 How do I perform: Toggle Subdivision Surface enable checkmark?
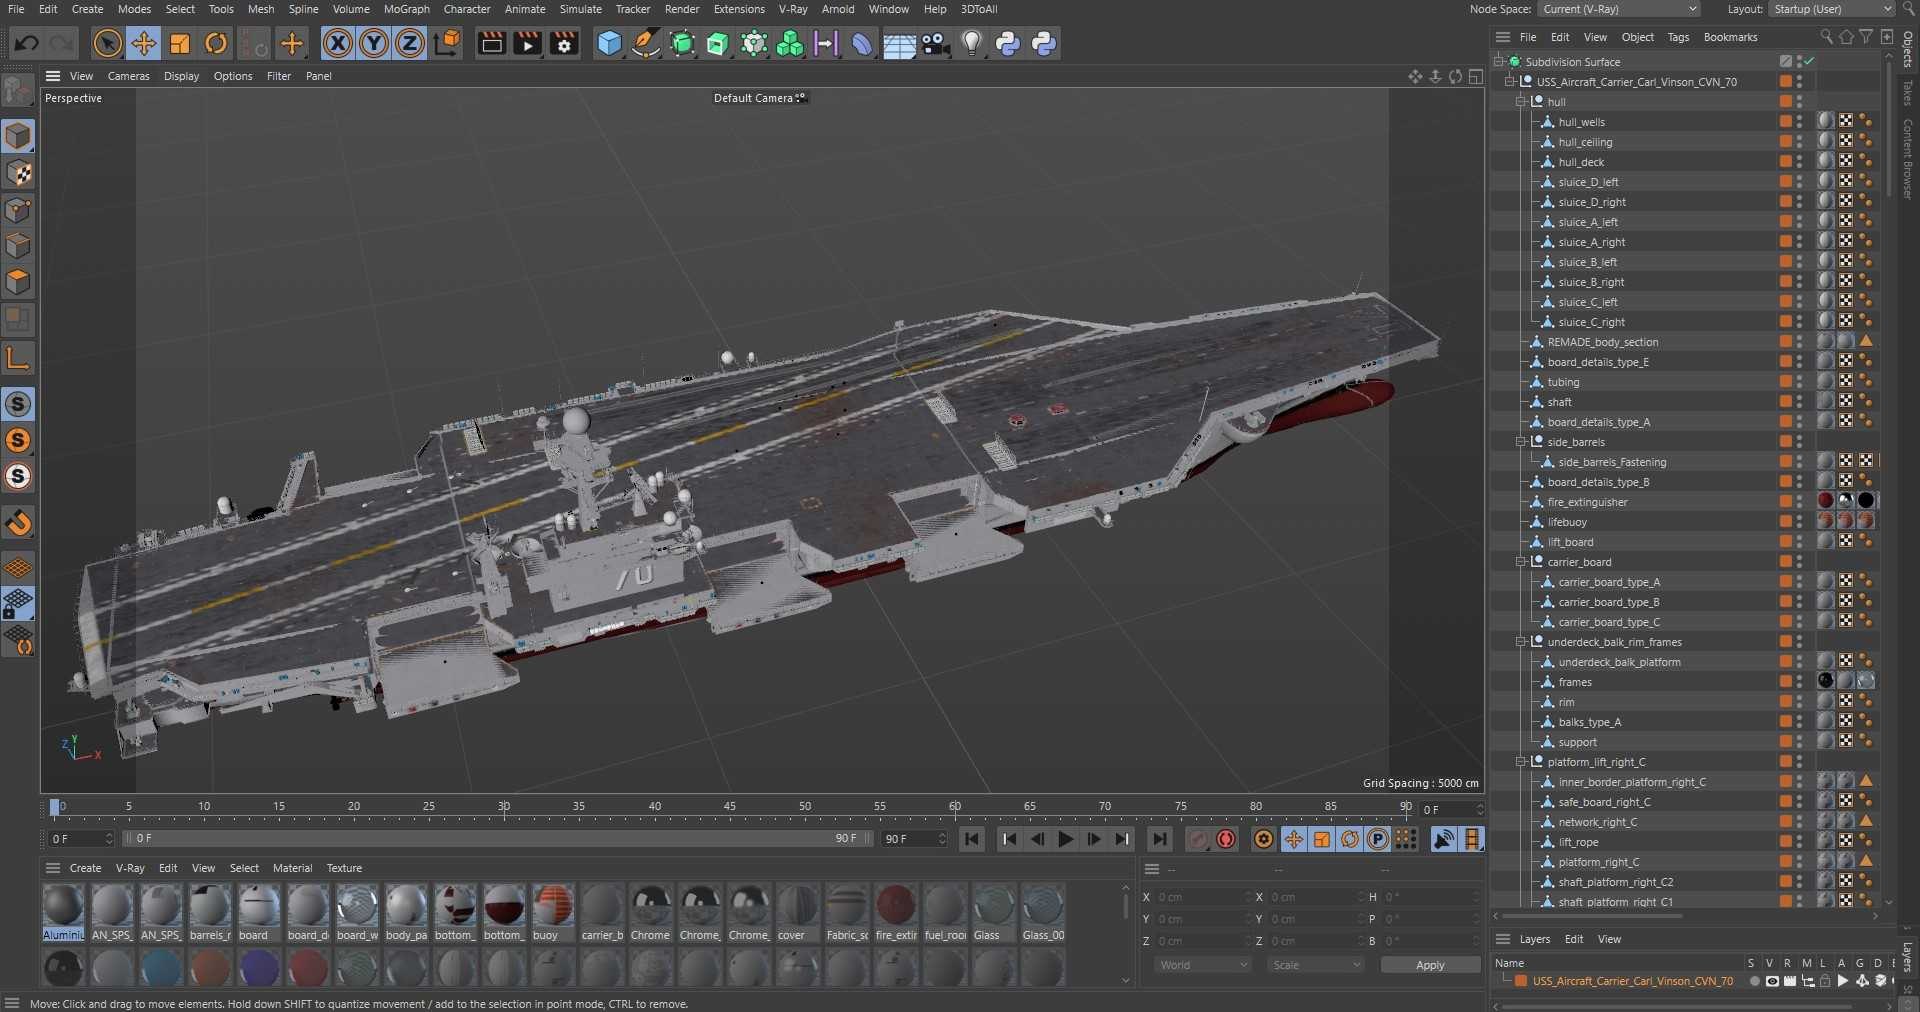click(x=1809, y=62)
